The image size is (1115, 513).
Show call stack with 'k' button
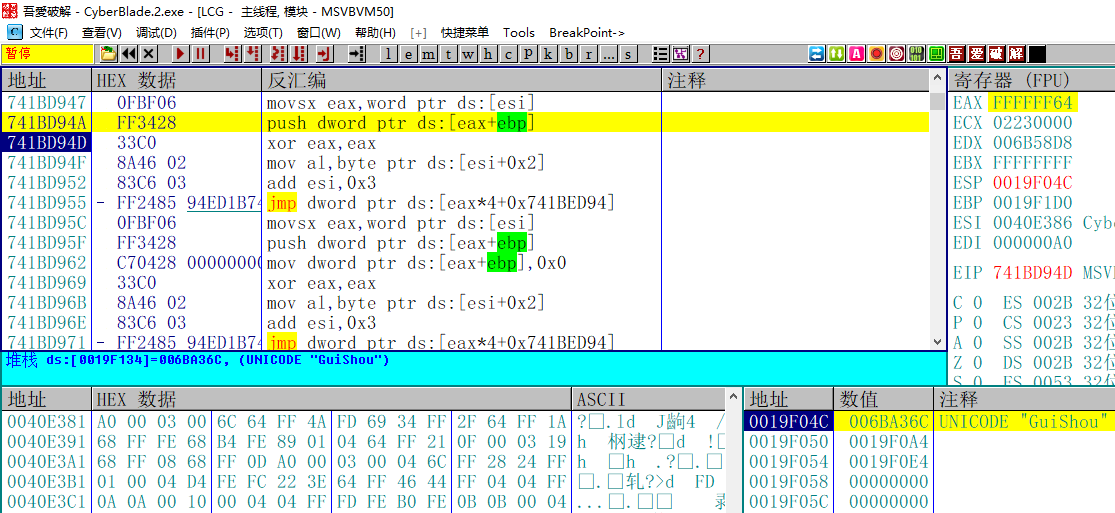coord(548,54)
